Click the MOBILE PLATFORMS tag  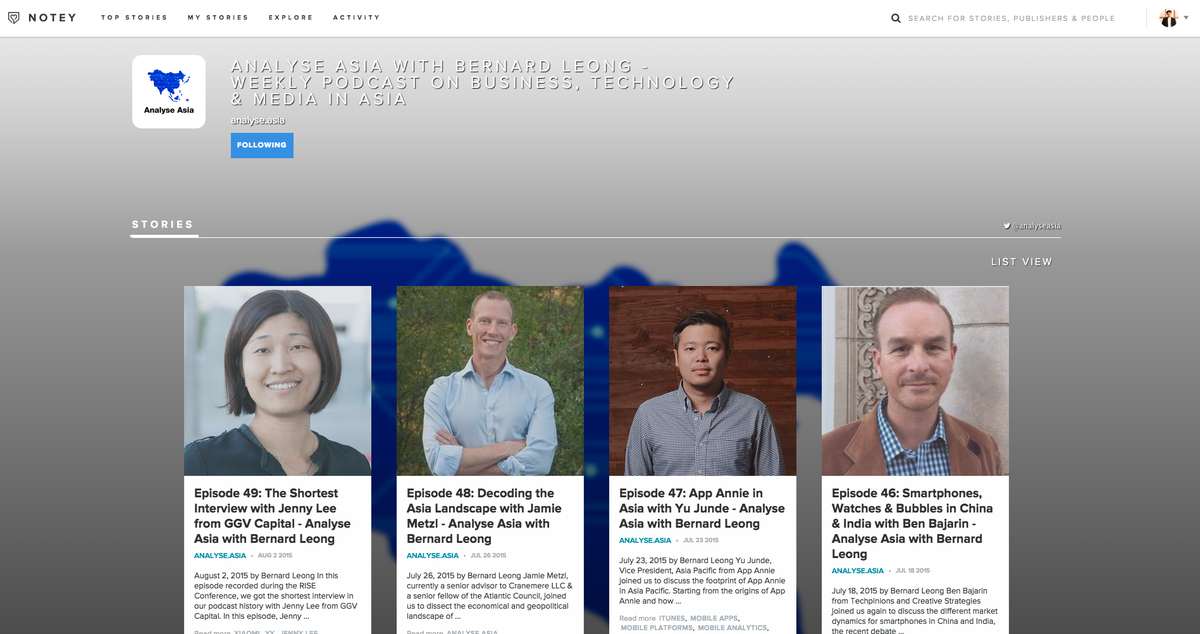[656, 628]
